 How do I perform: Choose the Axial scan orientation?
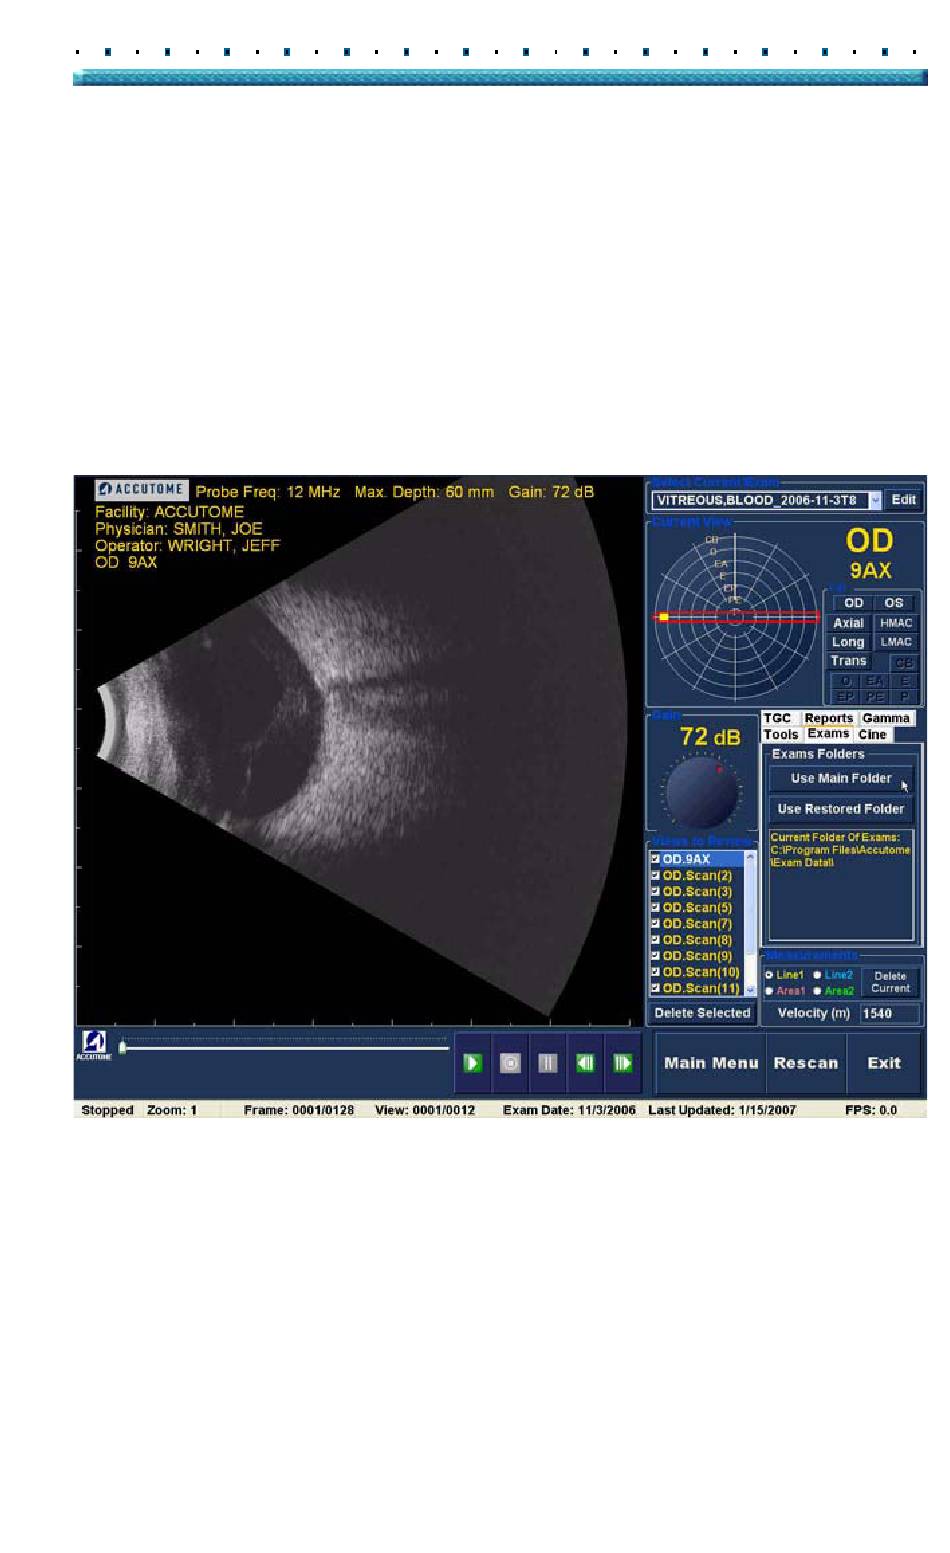coord(848,623)
